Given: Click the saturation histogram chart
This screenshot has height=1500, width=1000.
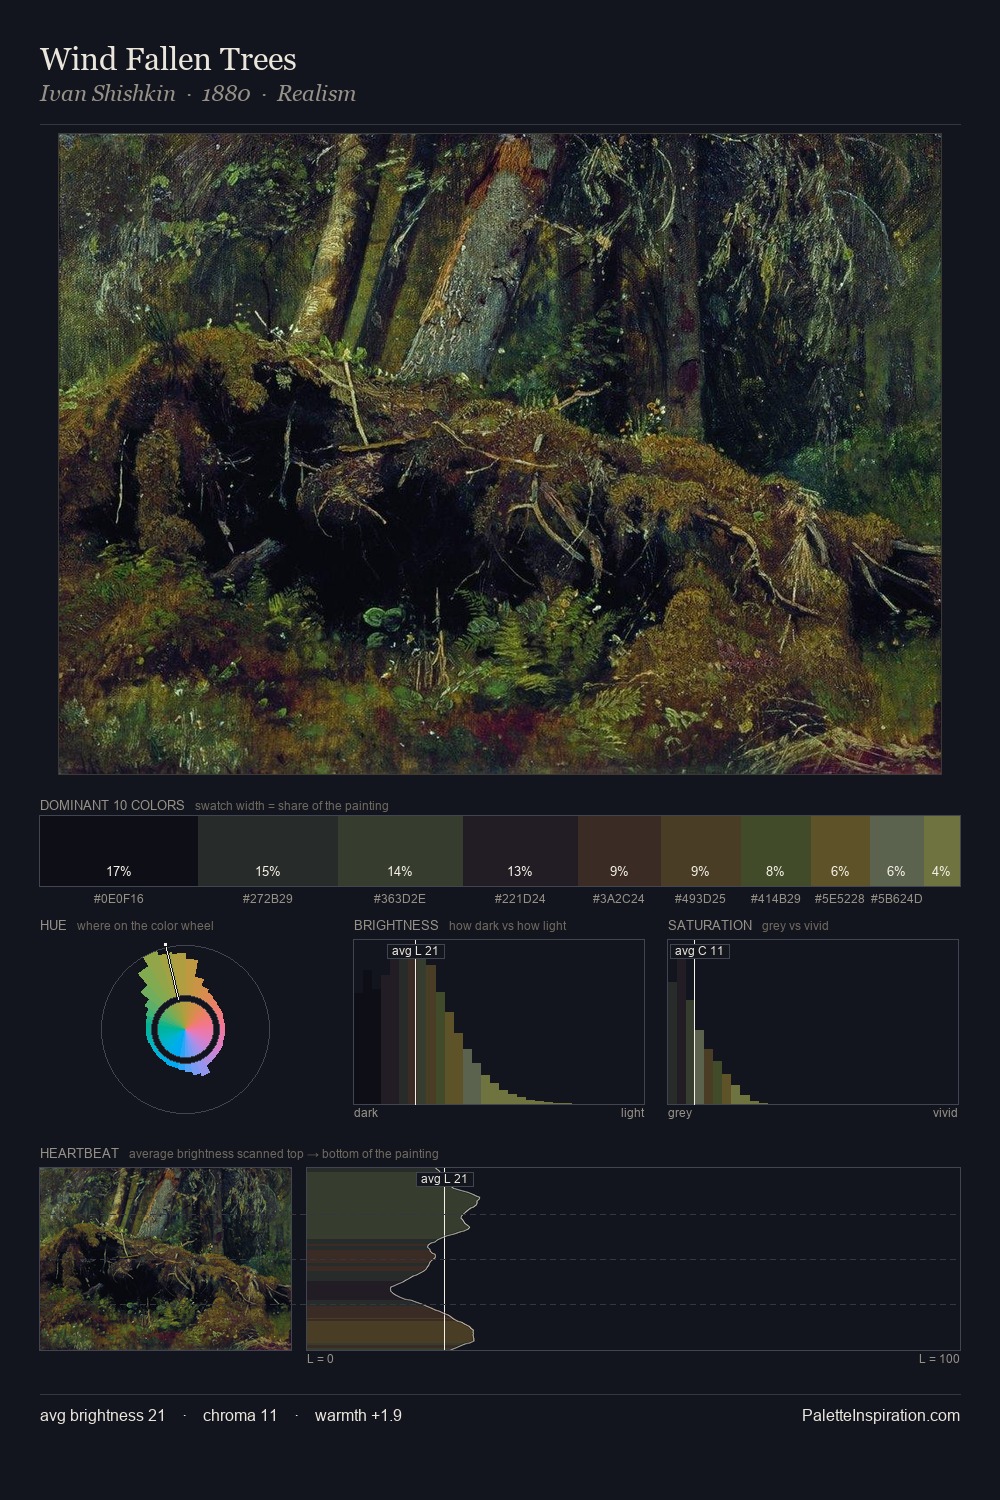Looking at the screenshot, I should pyautogui.click(x=813, y=1022).
